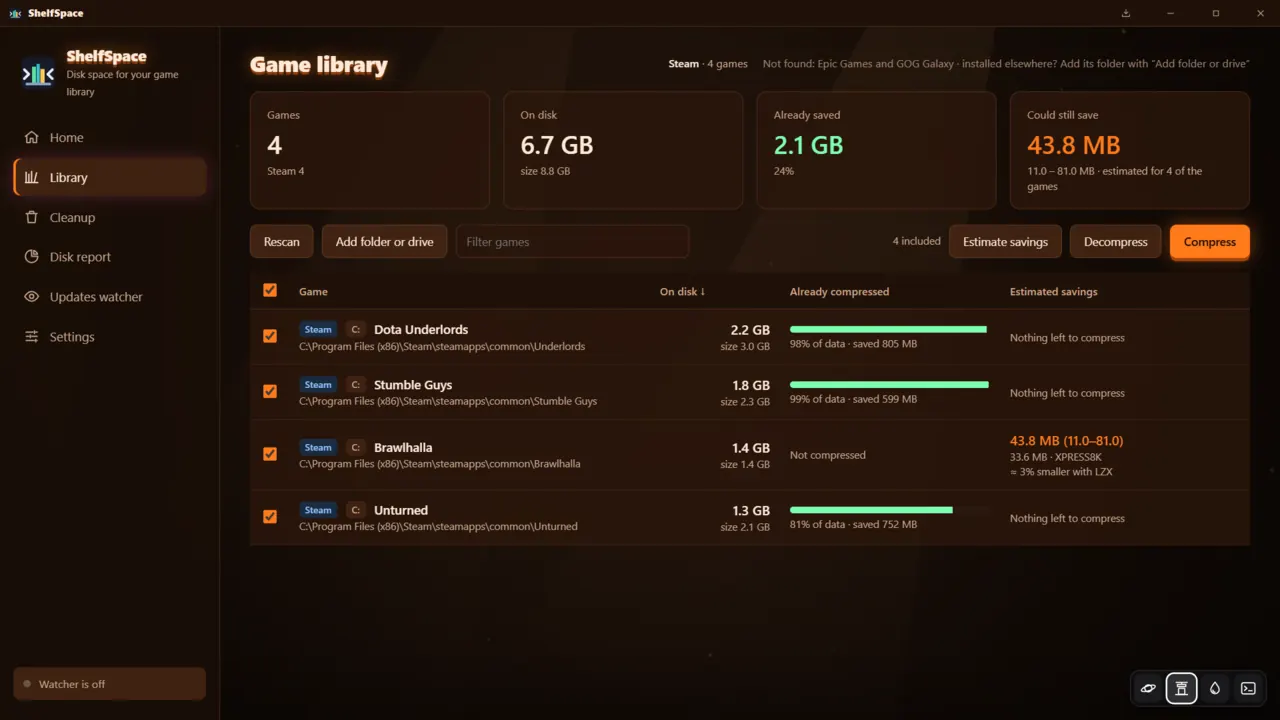Pick the terminal theme icon
Screen dimensions: 1280x720
coord(1248,688)
